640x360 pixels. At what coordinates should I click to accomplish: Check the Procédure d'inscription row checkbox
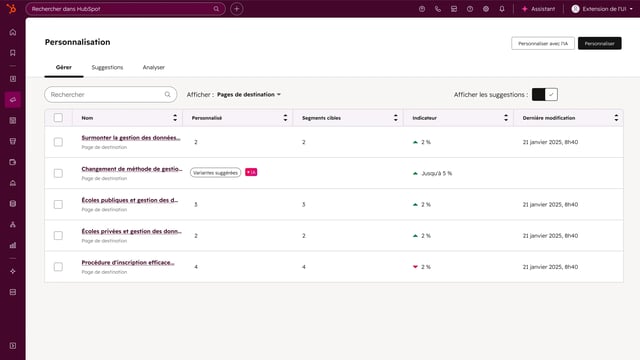coord(58,267)
